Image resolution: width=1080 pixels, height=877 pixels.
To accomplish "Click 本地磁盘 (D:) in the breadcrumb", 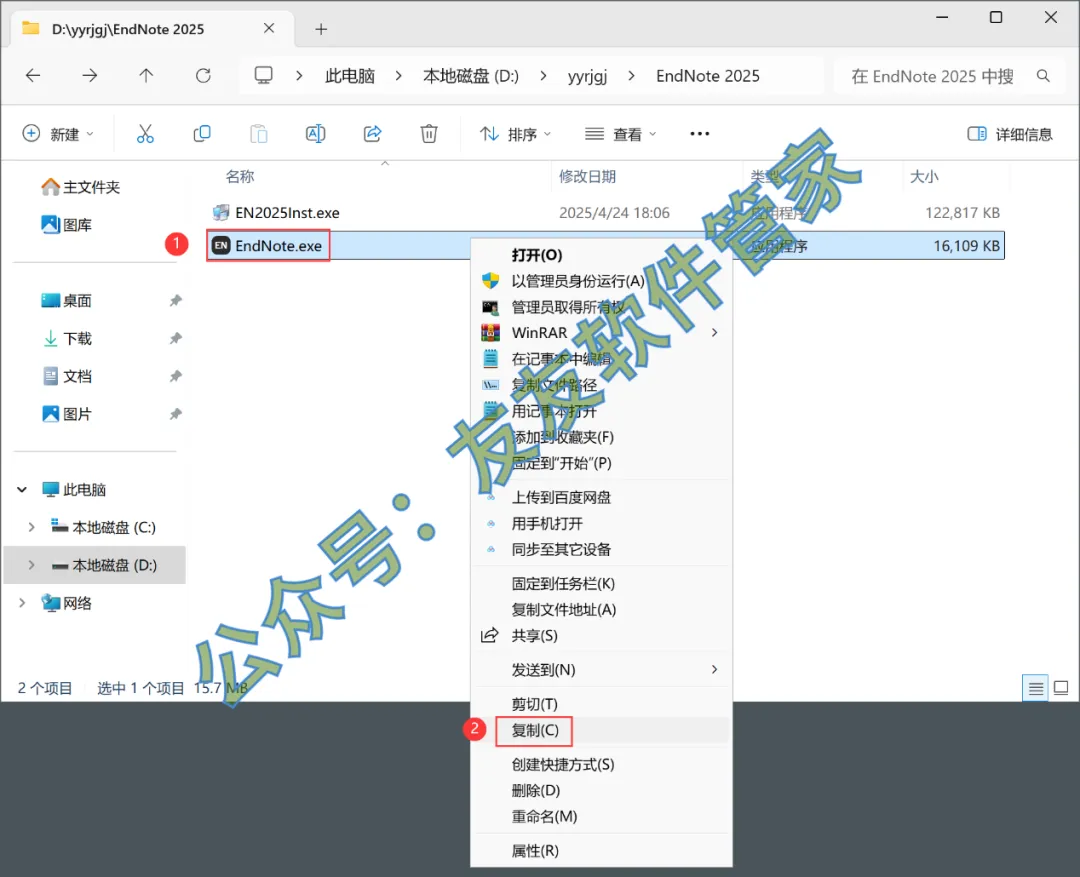I will click(x=471, y=76).
